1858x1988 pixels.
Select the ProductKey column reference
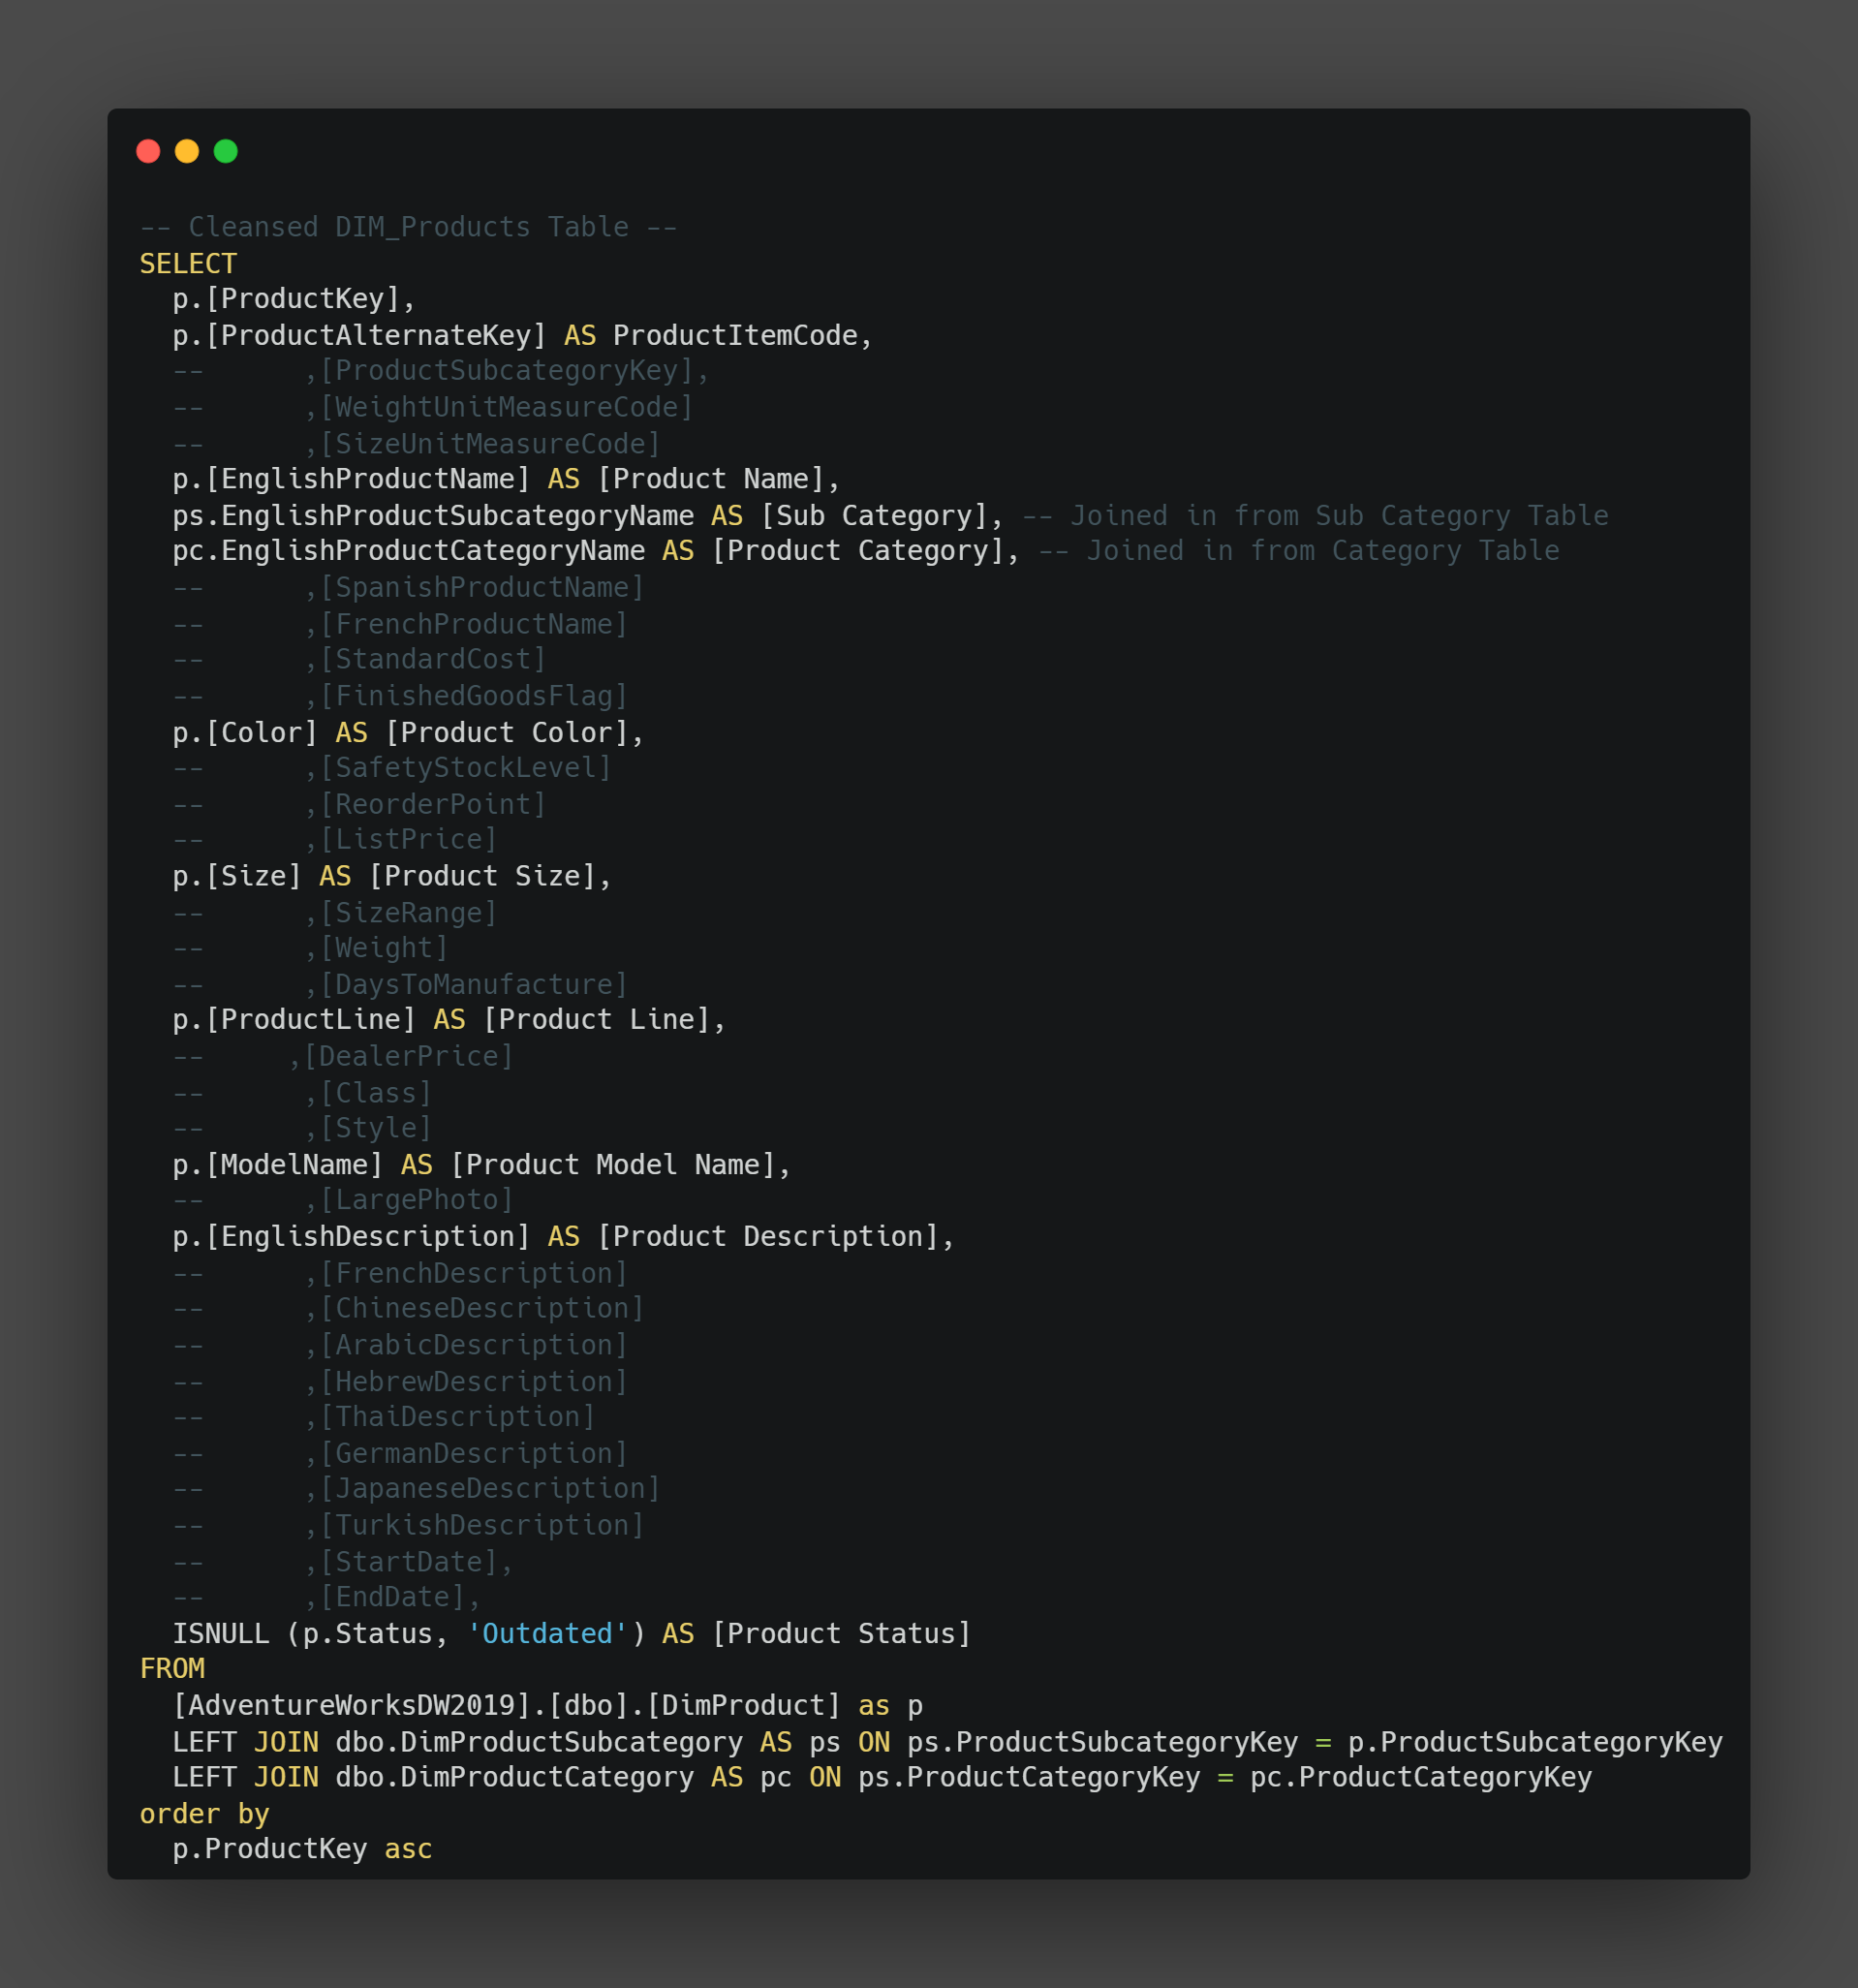pos(293,298)
